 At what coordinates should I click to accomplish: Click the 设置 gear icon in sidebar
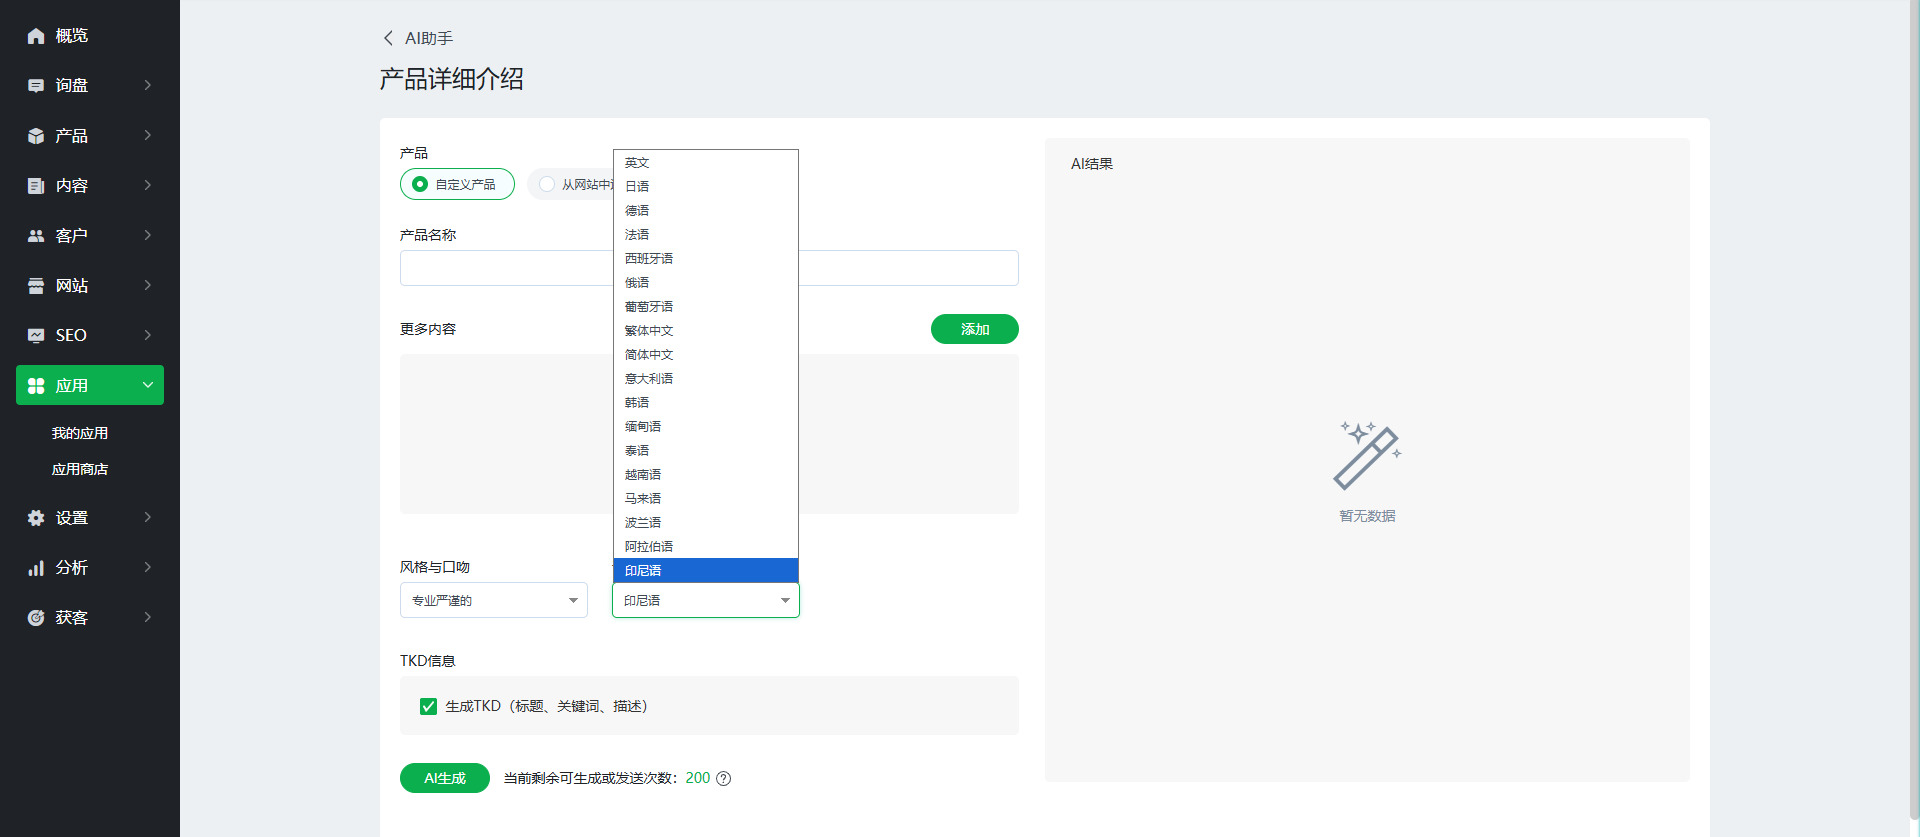[x=36, y=518]
